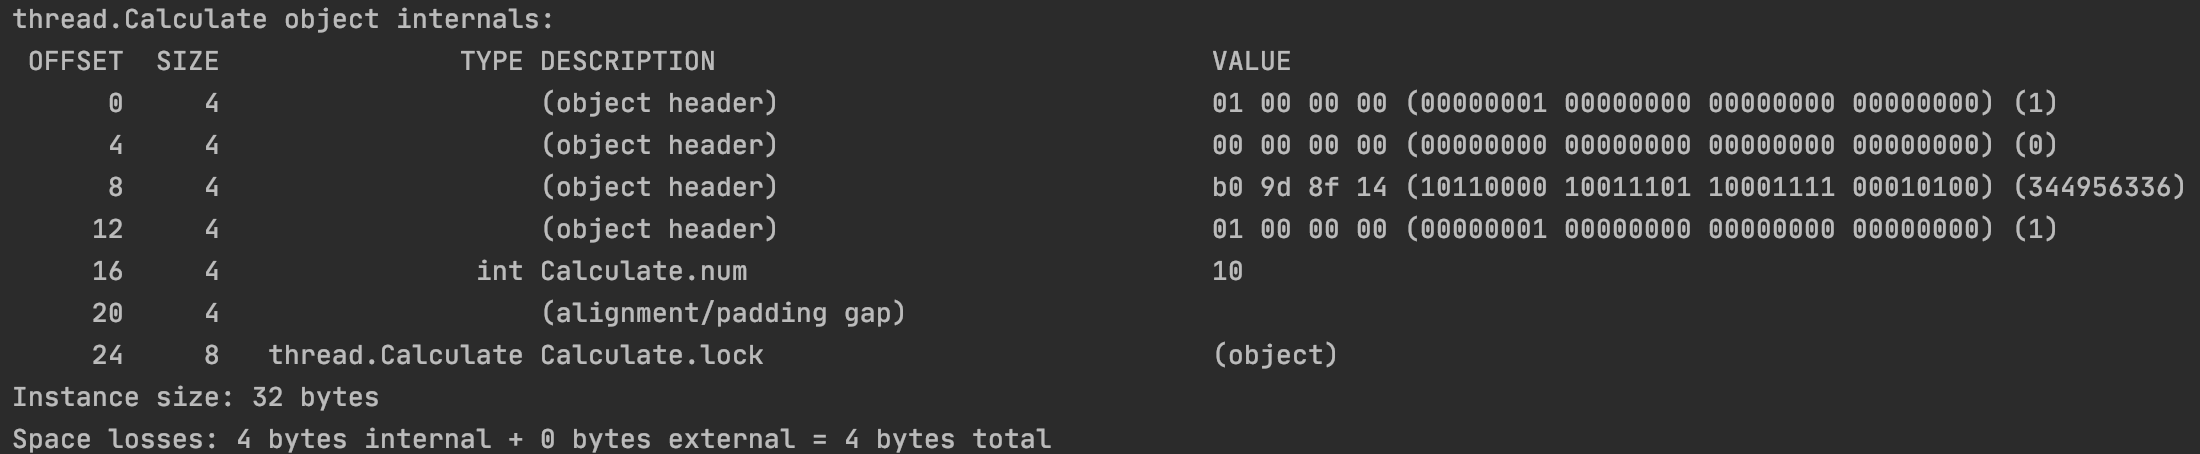Click the binary value "10110000 10011101 10001111 00010100"

point(1699,187)
